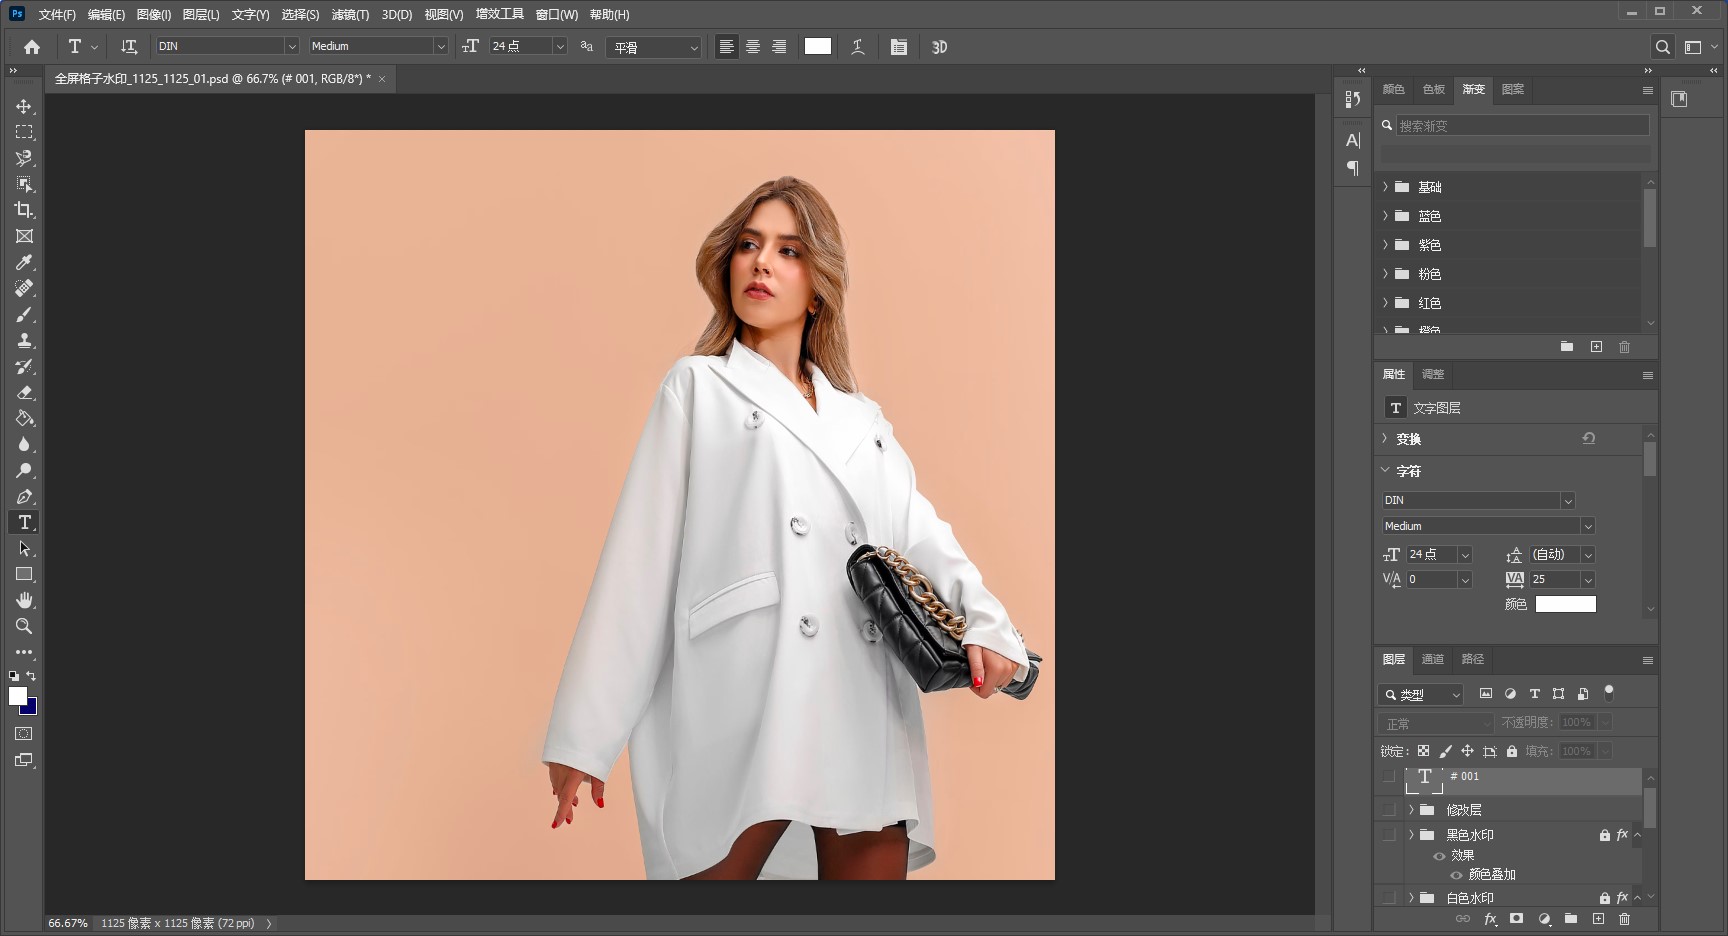Viewport: 1728px width, 936px height.
Task: Select the Crop tool
Action: tap(24, 210)
